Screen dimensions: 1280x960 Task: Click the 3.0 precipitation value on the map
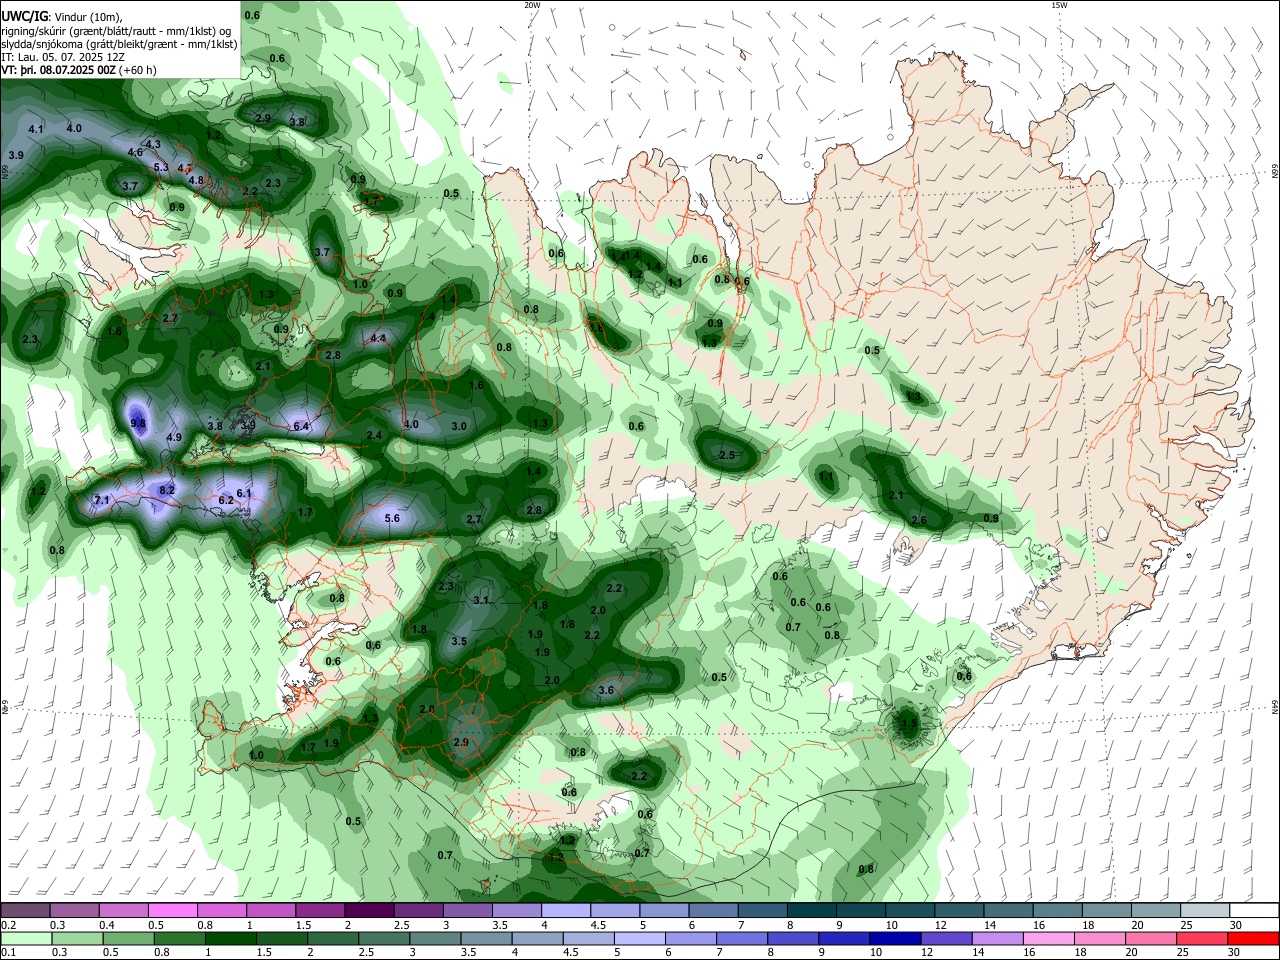pyautogui.click(x=459, y=426)
